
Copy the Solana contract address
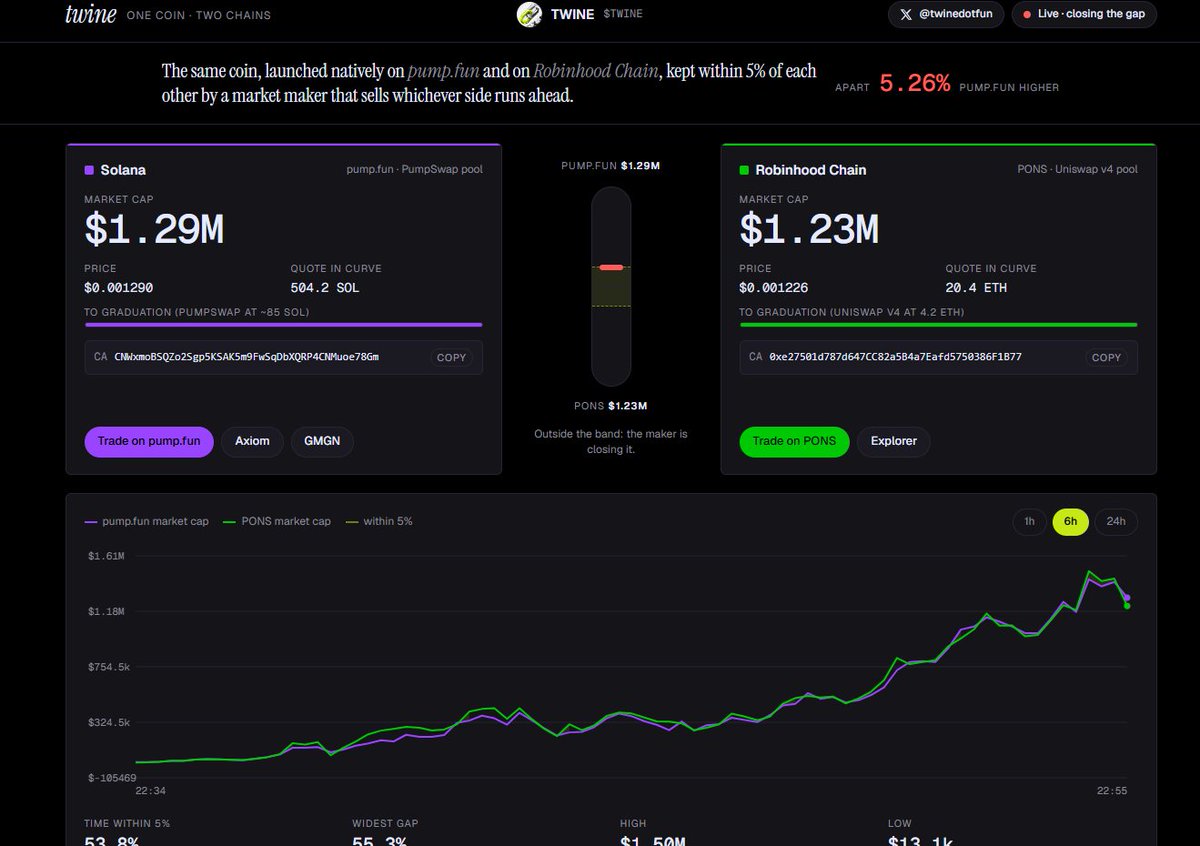(x=451, y=357)
